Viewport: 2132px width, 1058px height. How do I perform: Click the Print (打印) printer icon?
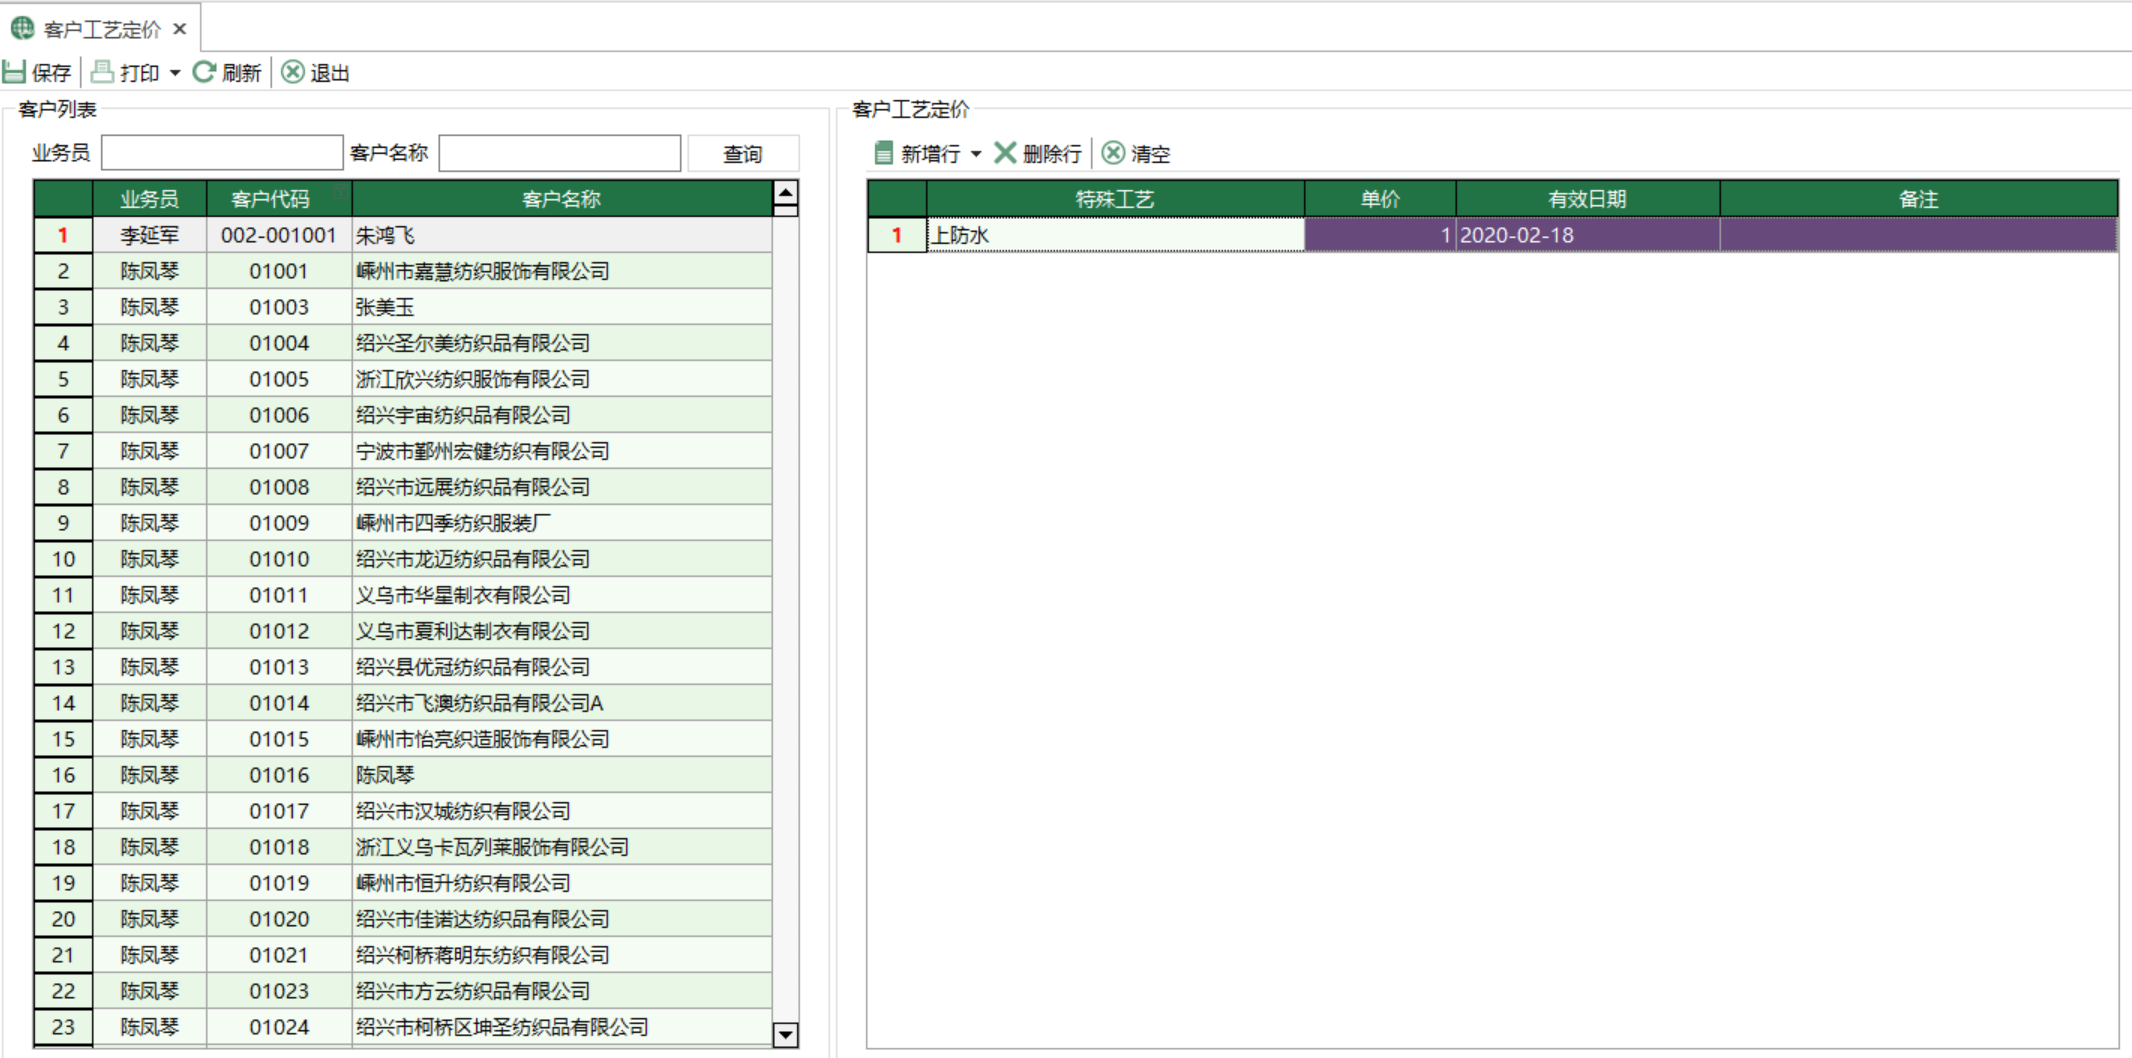(102, 72)
